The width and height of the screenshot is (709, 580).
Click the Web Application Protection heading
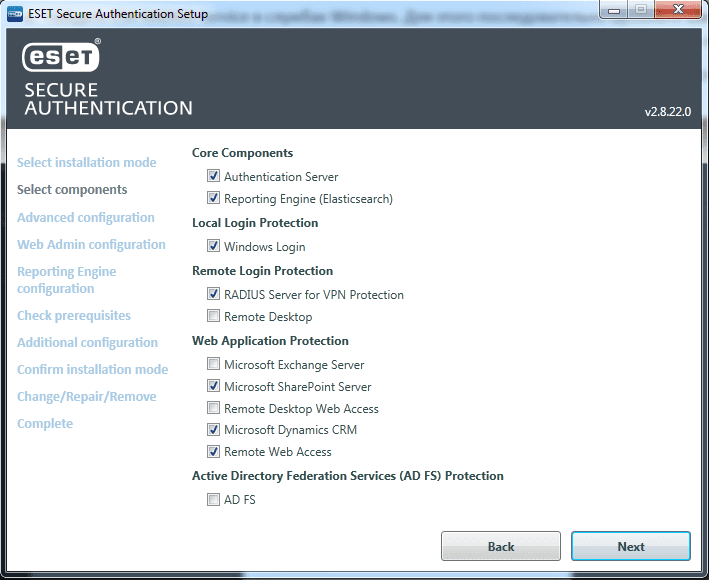(x=270, y=341)
